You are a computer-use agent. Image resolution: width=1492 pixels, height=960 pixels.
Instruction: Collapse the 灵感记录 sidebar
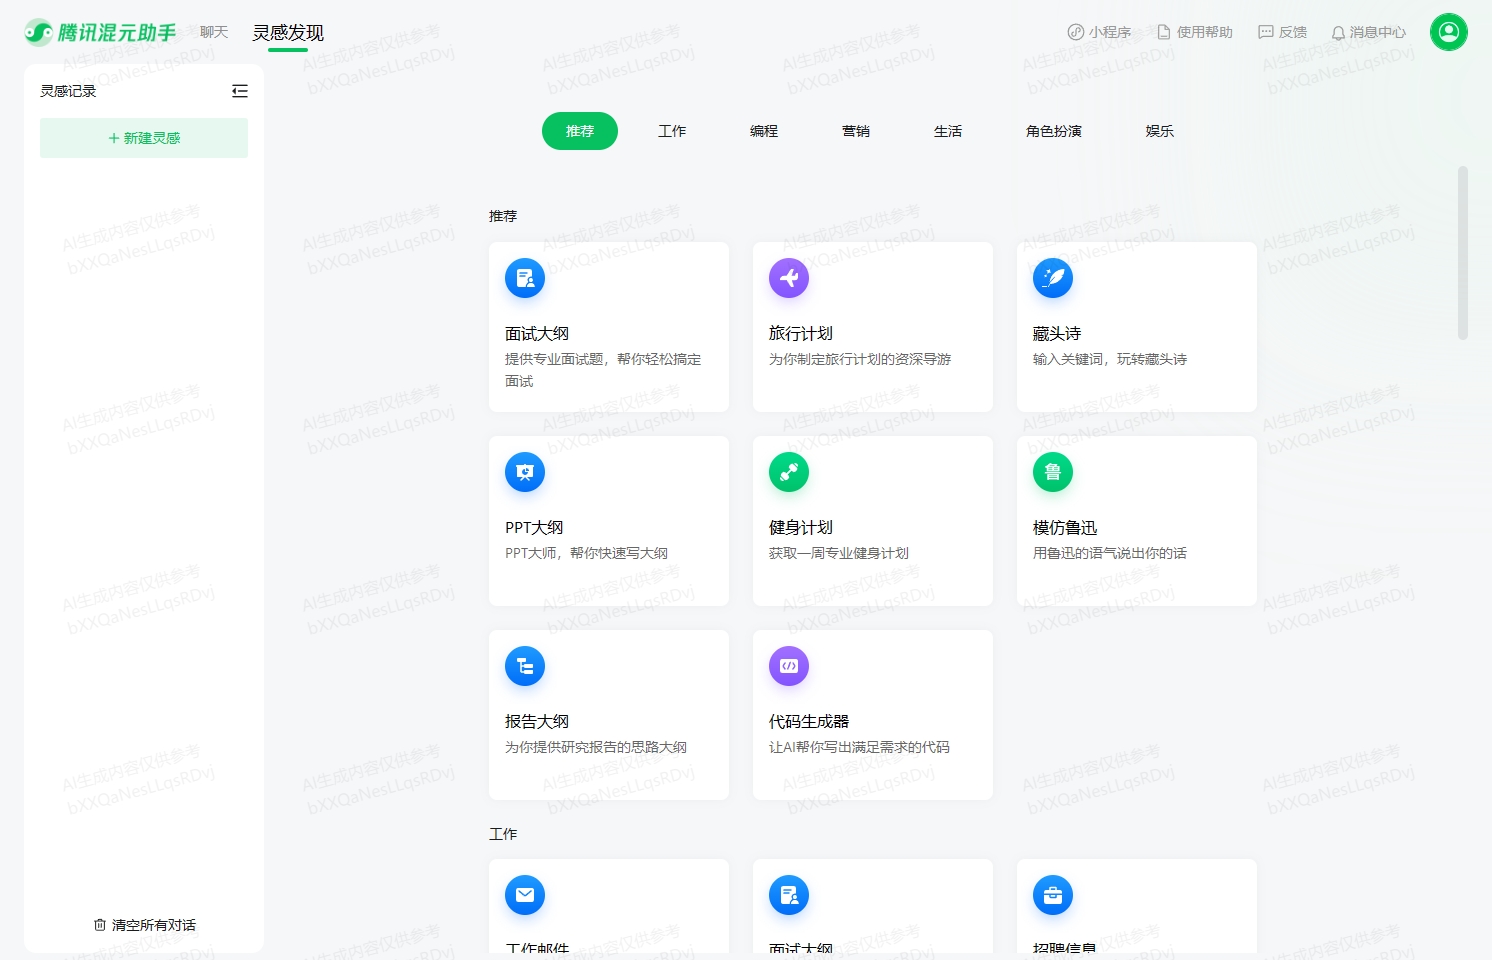240,90
